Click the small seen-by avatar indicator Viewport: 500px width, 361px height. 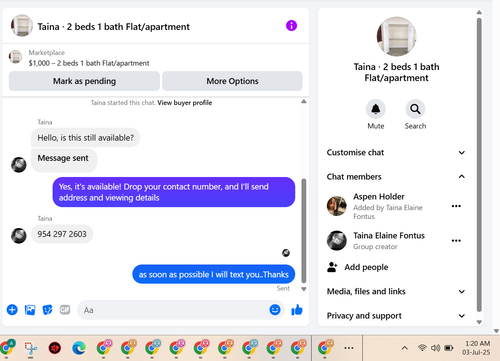click(286, 253)
